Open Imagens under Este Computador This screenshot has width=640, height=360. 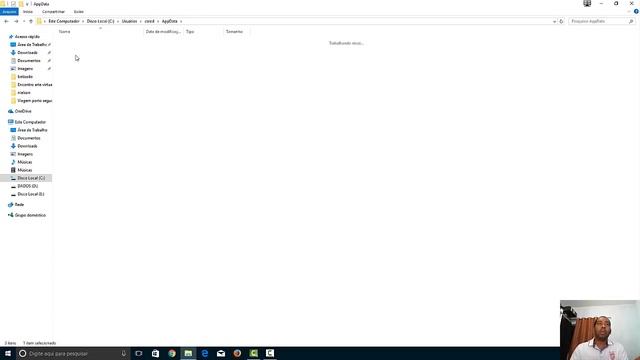25,154
